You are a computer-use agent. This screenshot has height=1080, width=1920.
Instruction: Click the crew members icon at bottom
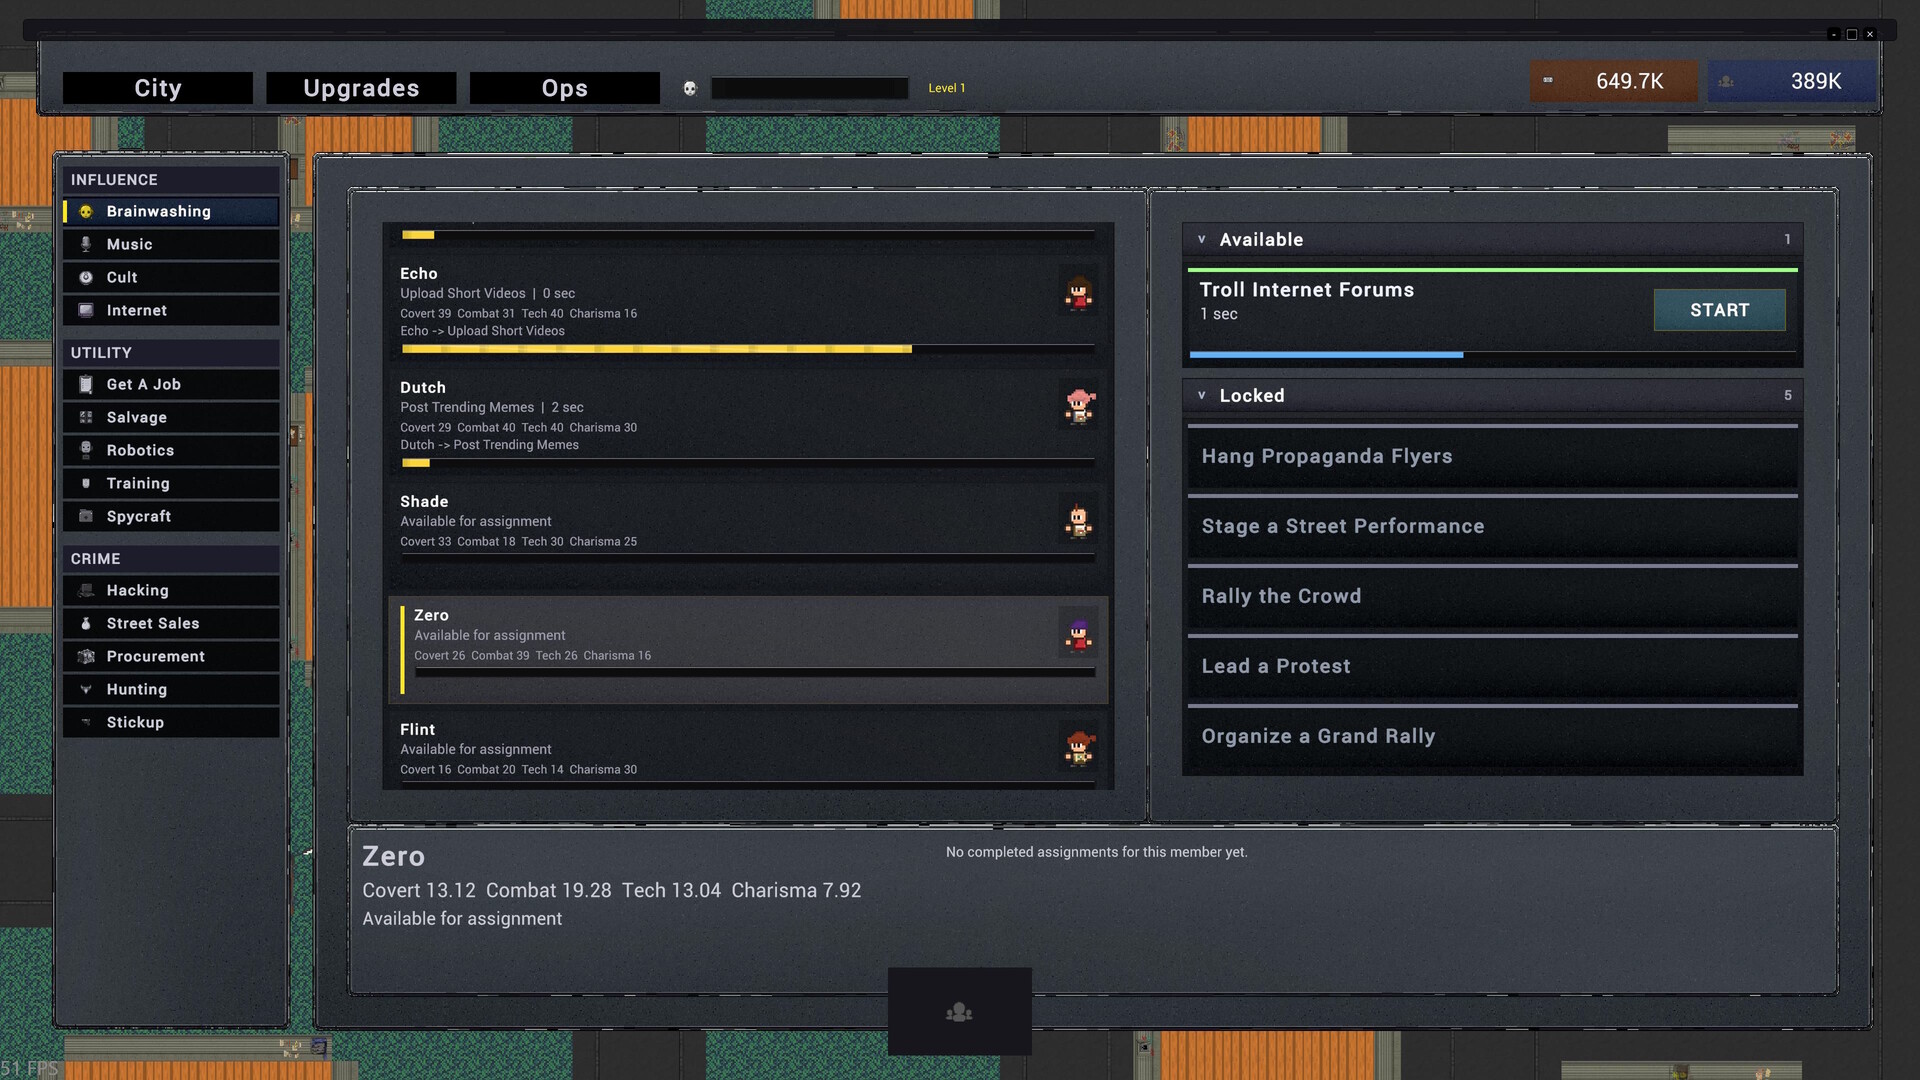tap(959, 1012)
